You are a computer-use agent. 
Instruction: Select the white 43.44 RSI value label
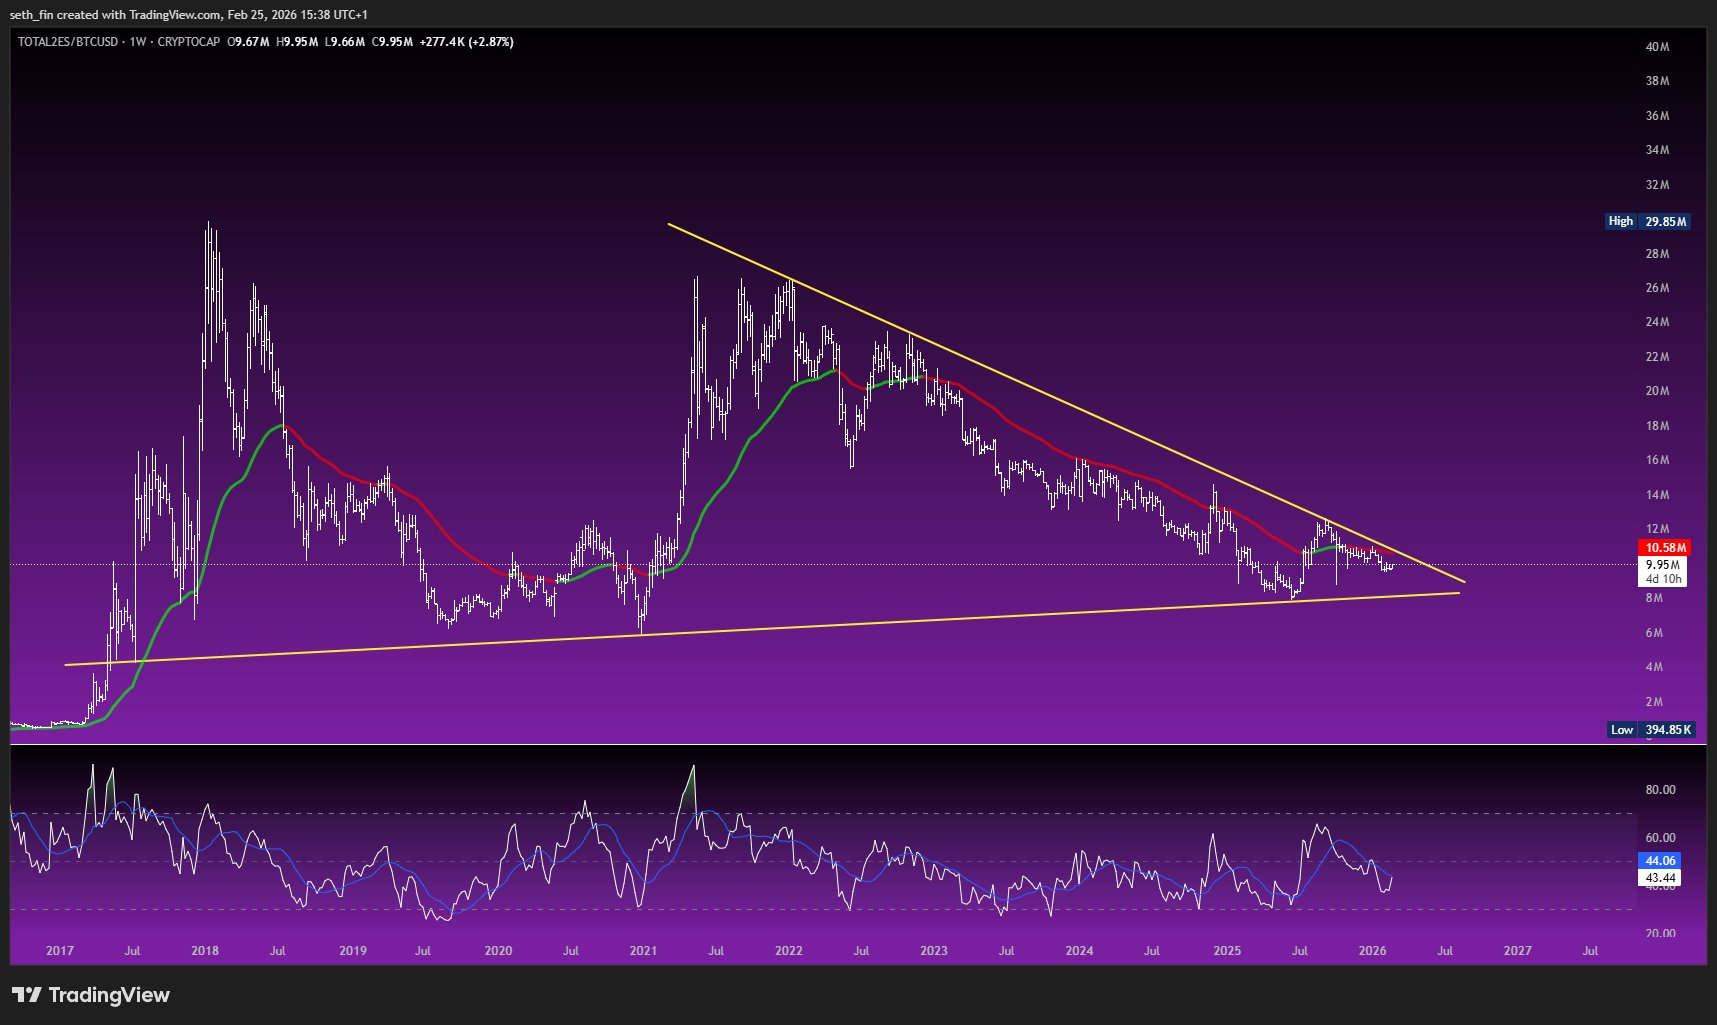(1660, 877)
